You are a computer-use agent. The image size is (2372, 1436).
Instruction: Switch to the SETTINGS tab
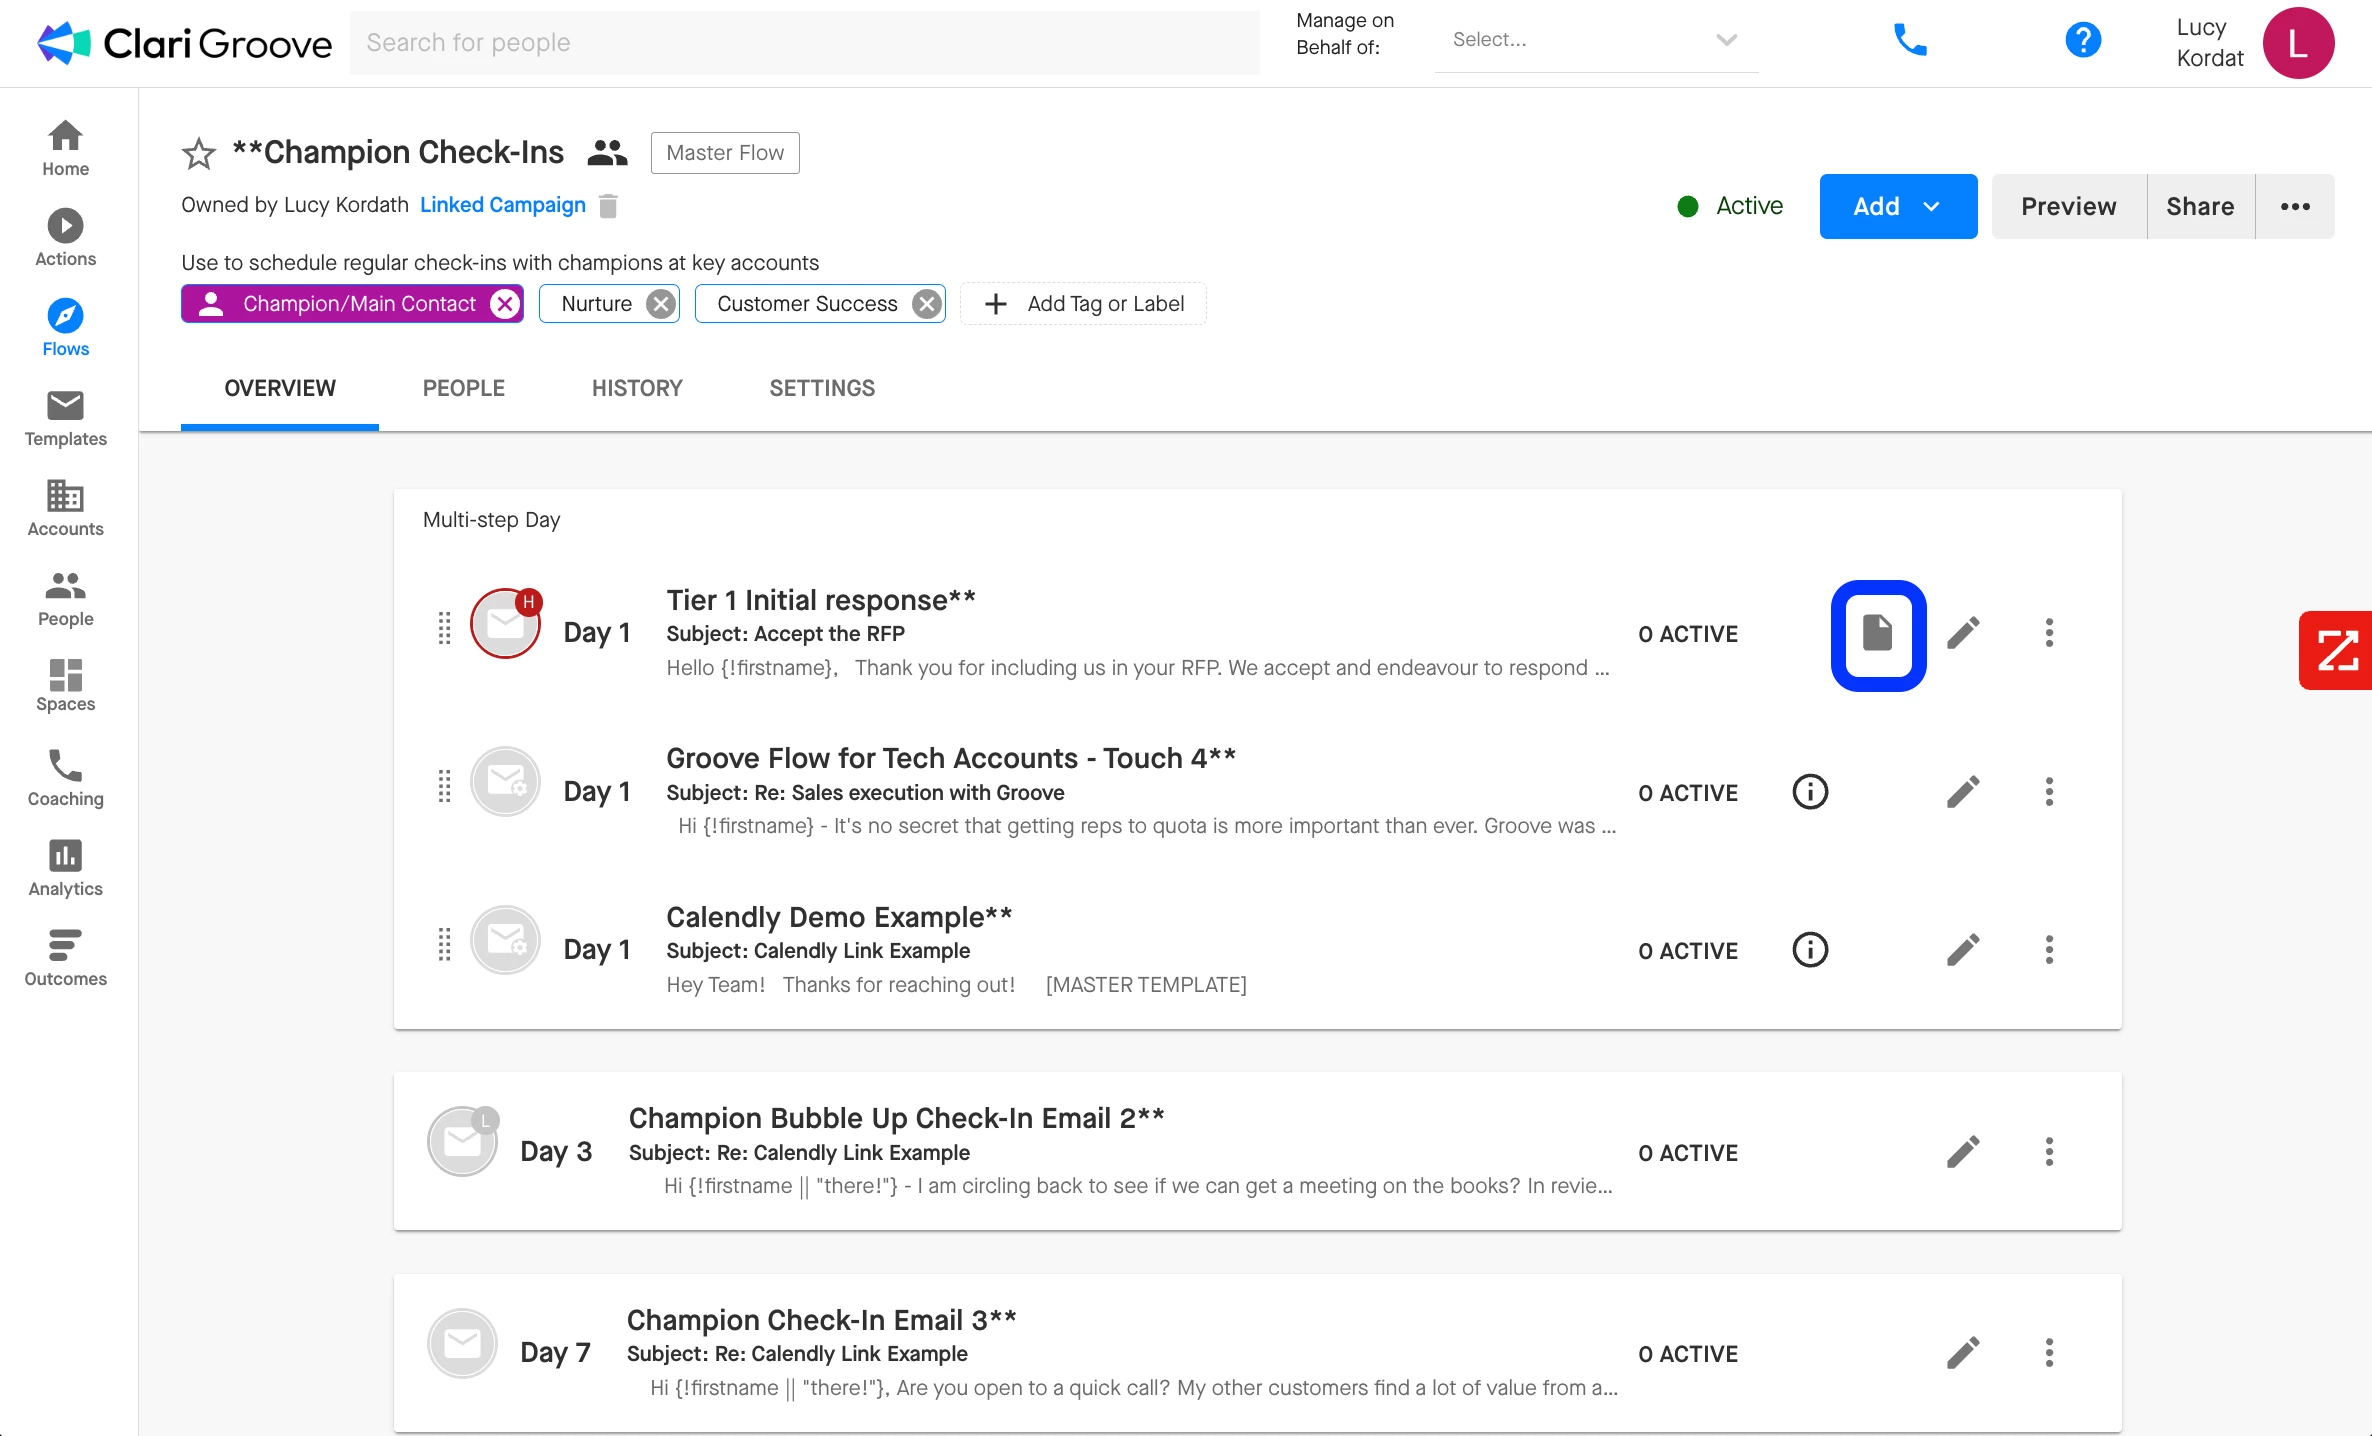pos(822,388)
